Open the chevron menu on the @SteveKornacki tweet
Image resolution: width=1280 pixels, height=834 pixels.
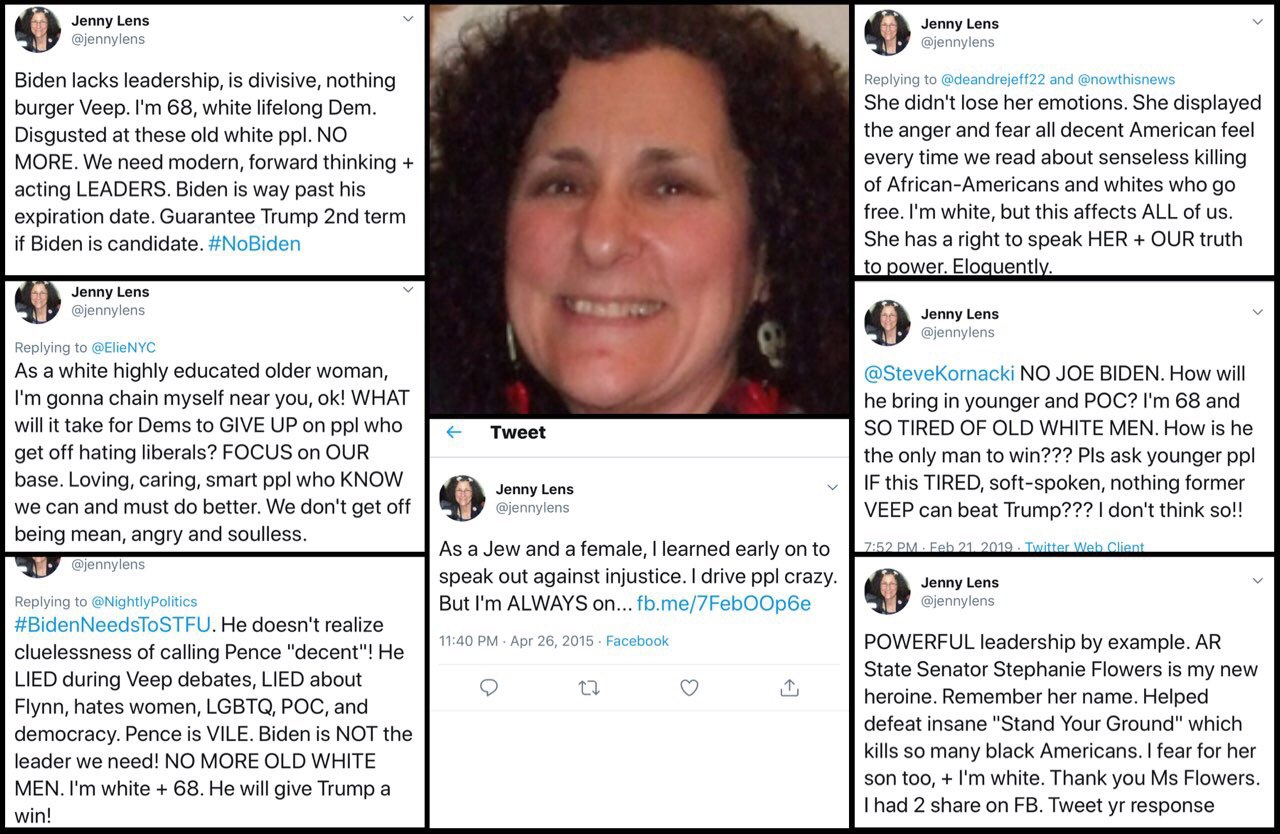click(1257, 312)
